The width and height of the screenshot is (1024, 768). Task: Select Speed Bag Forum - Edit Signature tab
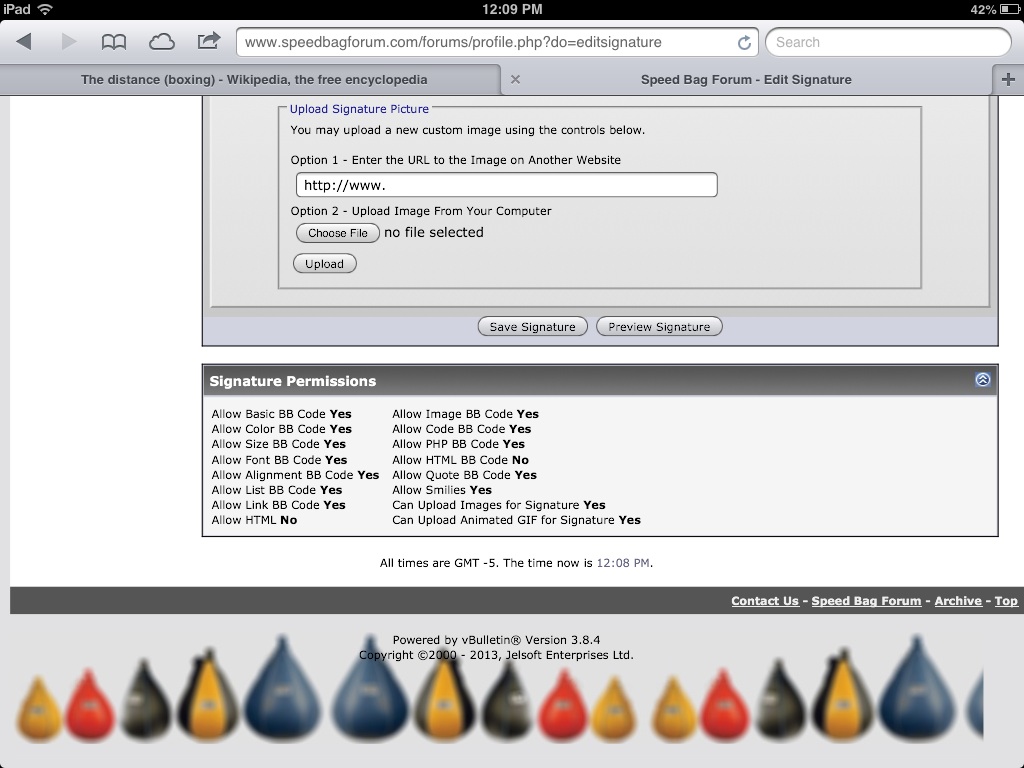pyautogui.click(x=746, y=80)
